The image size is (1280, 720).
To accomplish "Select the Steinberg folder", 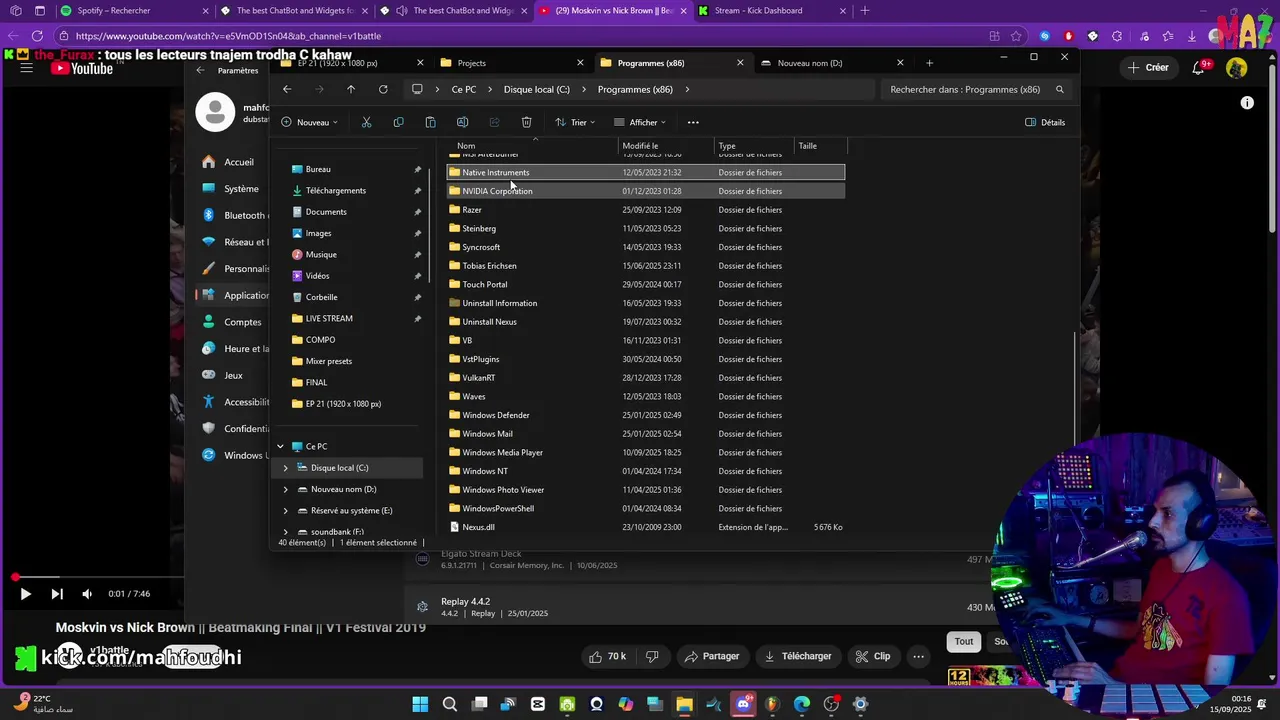I will click(645, 228).
